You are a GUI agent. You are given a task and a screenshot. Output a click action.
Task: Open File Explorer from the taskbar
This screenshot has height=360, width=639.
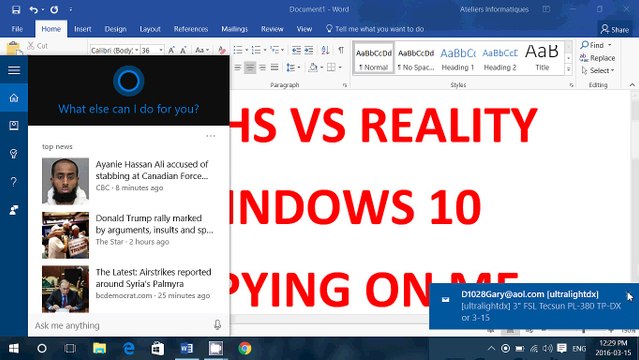pyautogui.click(x=99, y=348)
